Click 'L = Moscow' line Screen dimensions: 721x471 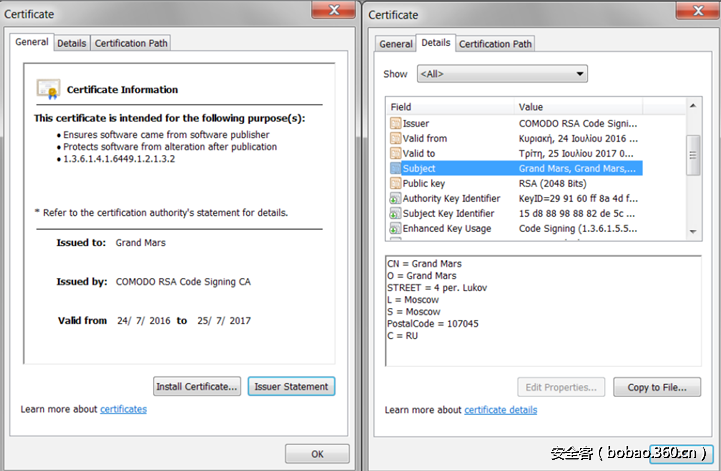(413, 299)
